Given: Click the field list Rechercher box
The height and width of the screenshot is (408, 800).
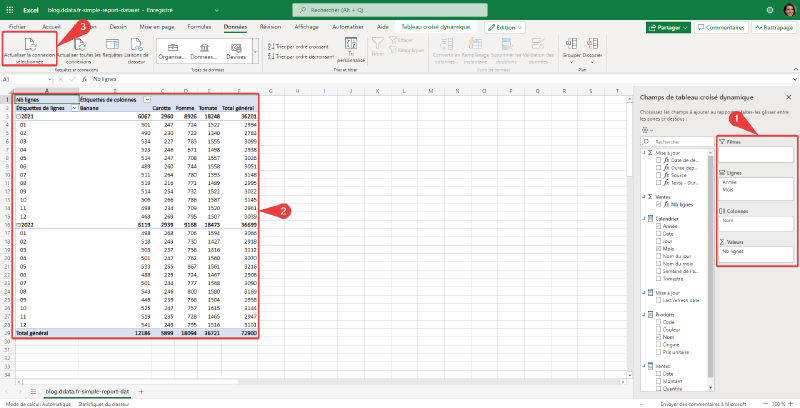Looking at the screenshot, I should tap(677, 142).
